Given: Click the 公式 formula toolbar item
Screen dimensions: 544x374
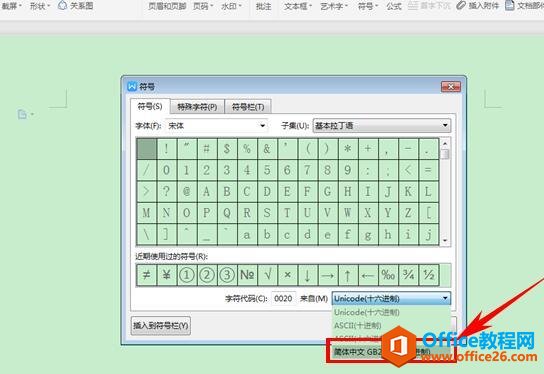Looking at the screenshot, I should click(x=394, y=6).
